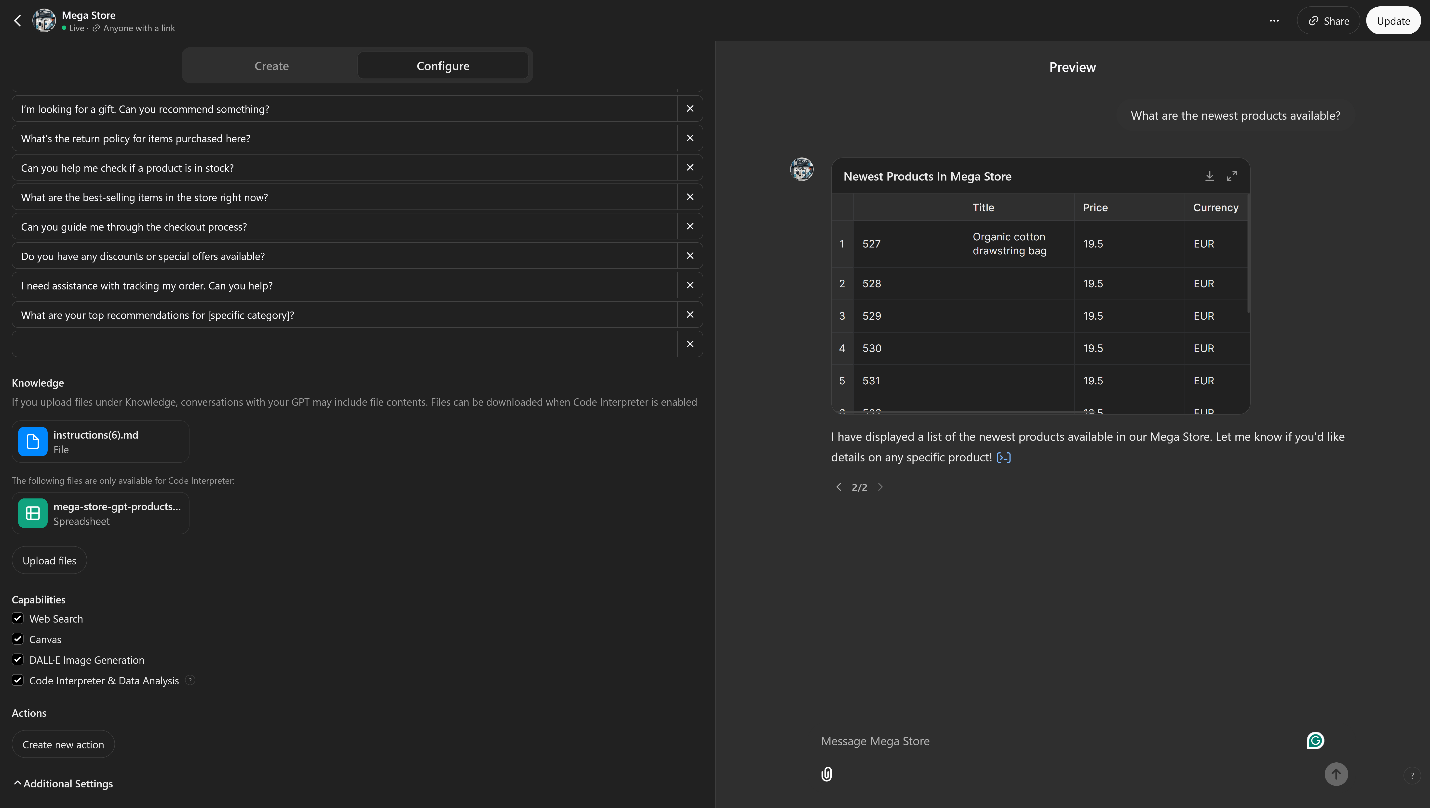Open mega-store-gpt-products spreadsheet name

pyautogui.click(x=117, y=507)
